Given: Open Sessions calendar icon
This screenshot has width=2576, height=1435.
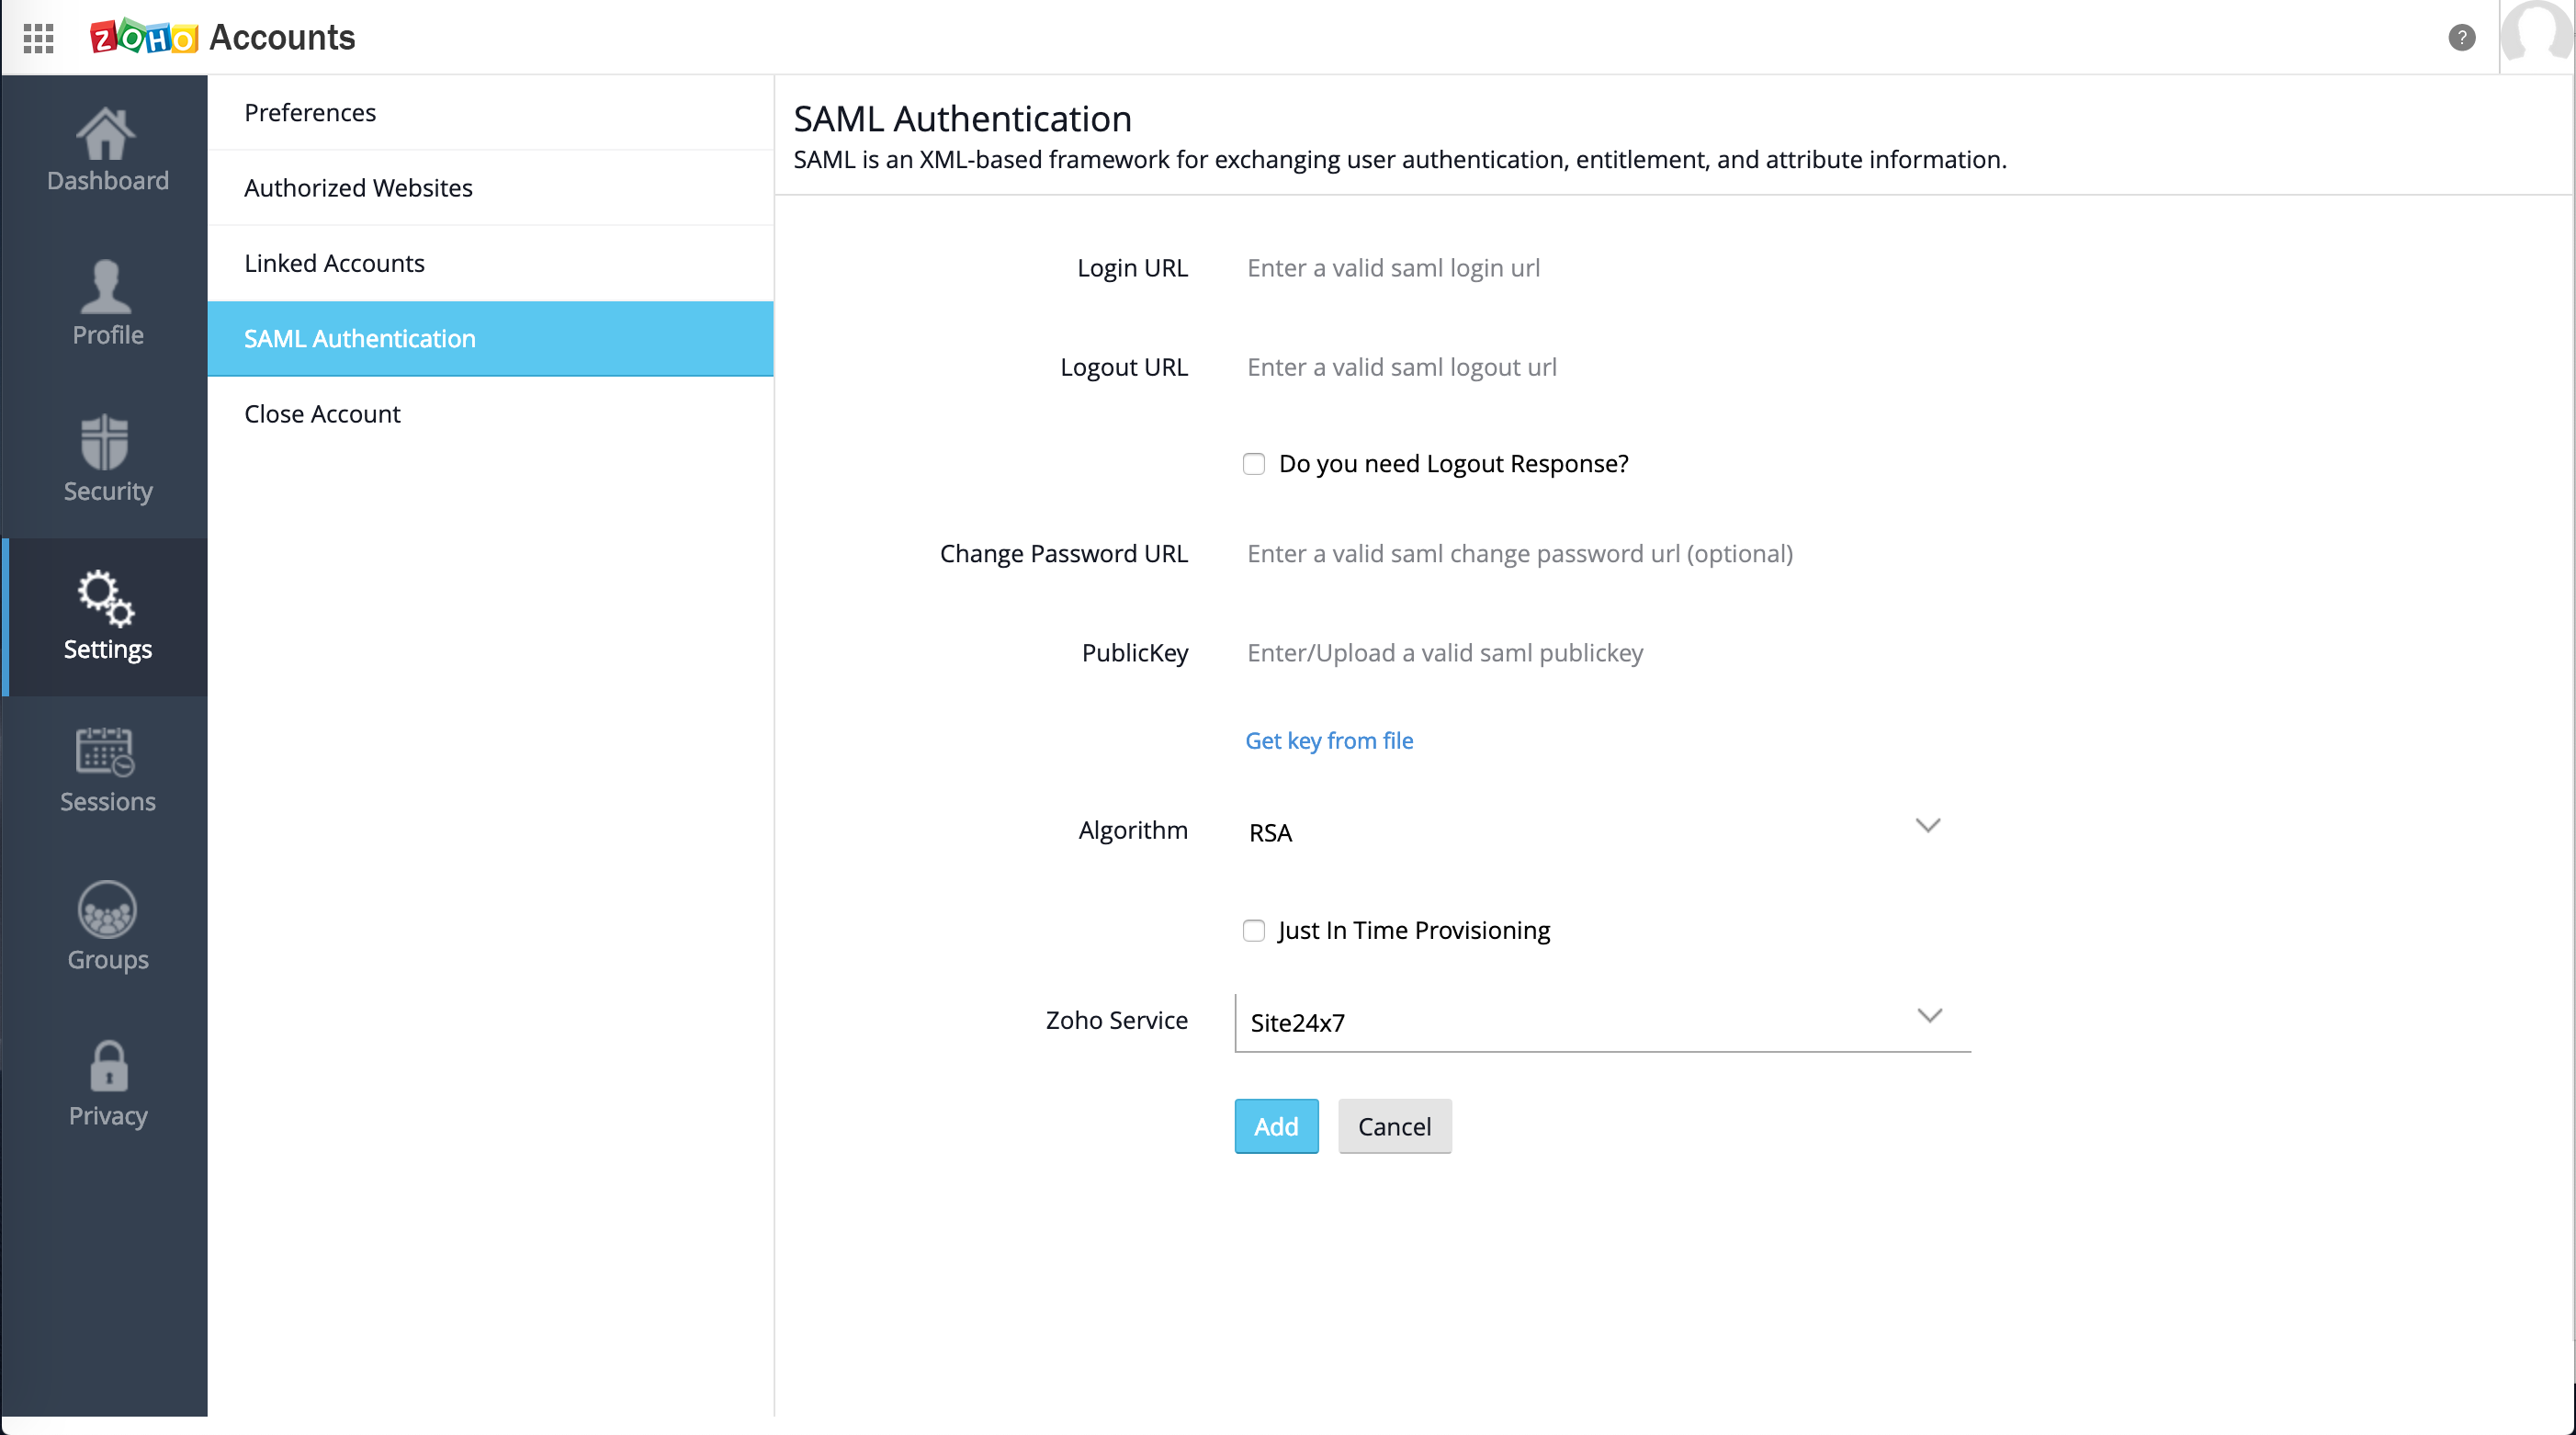Looking at the screenshot, I should pyautogui.click(x=105, y=752).
